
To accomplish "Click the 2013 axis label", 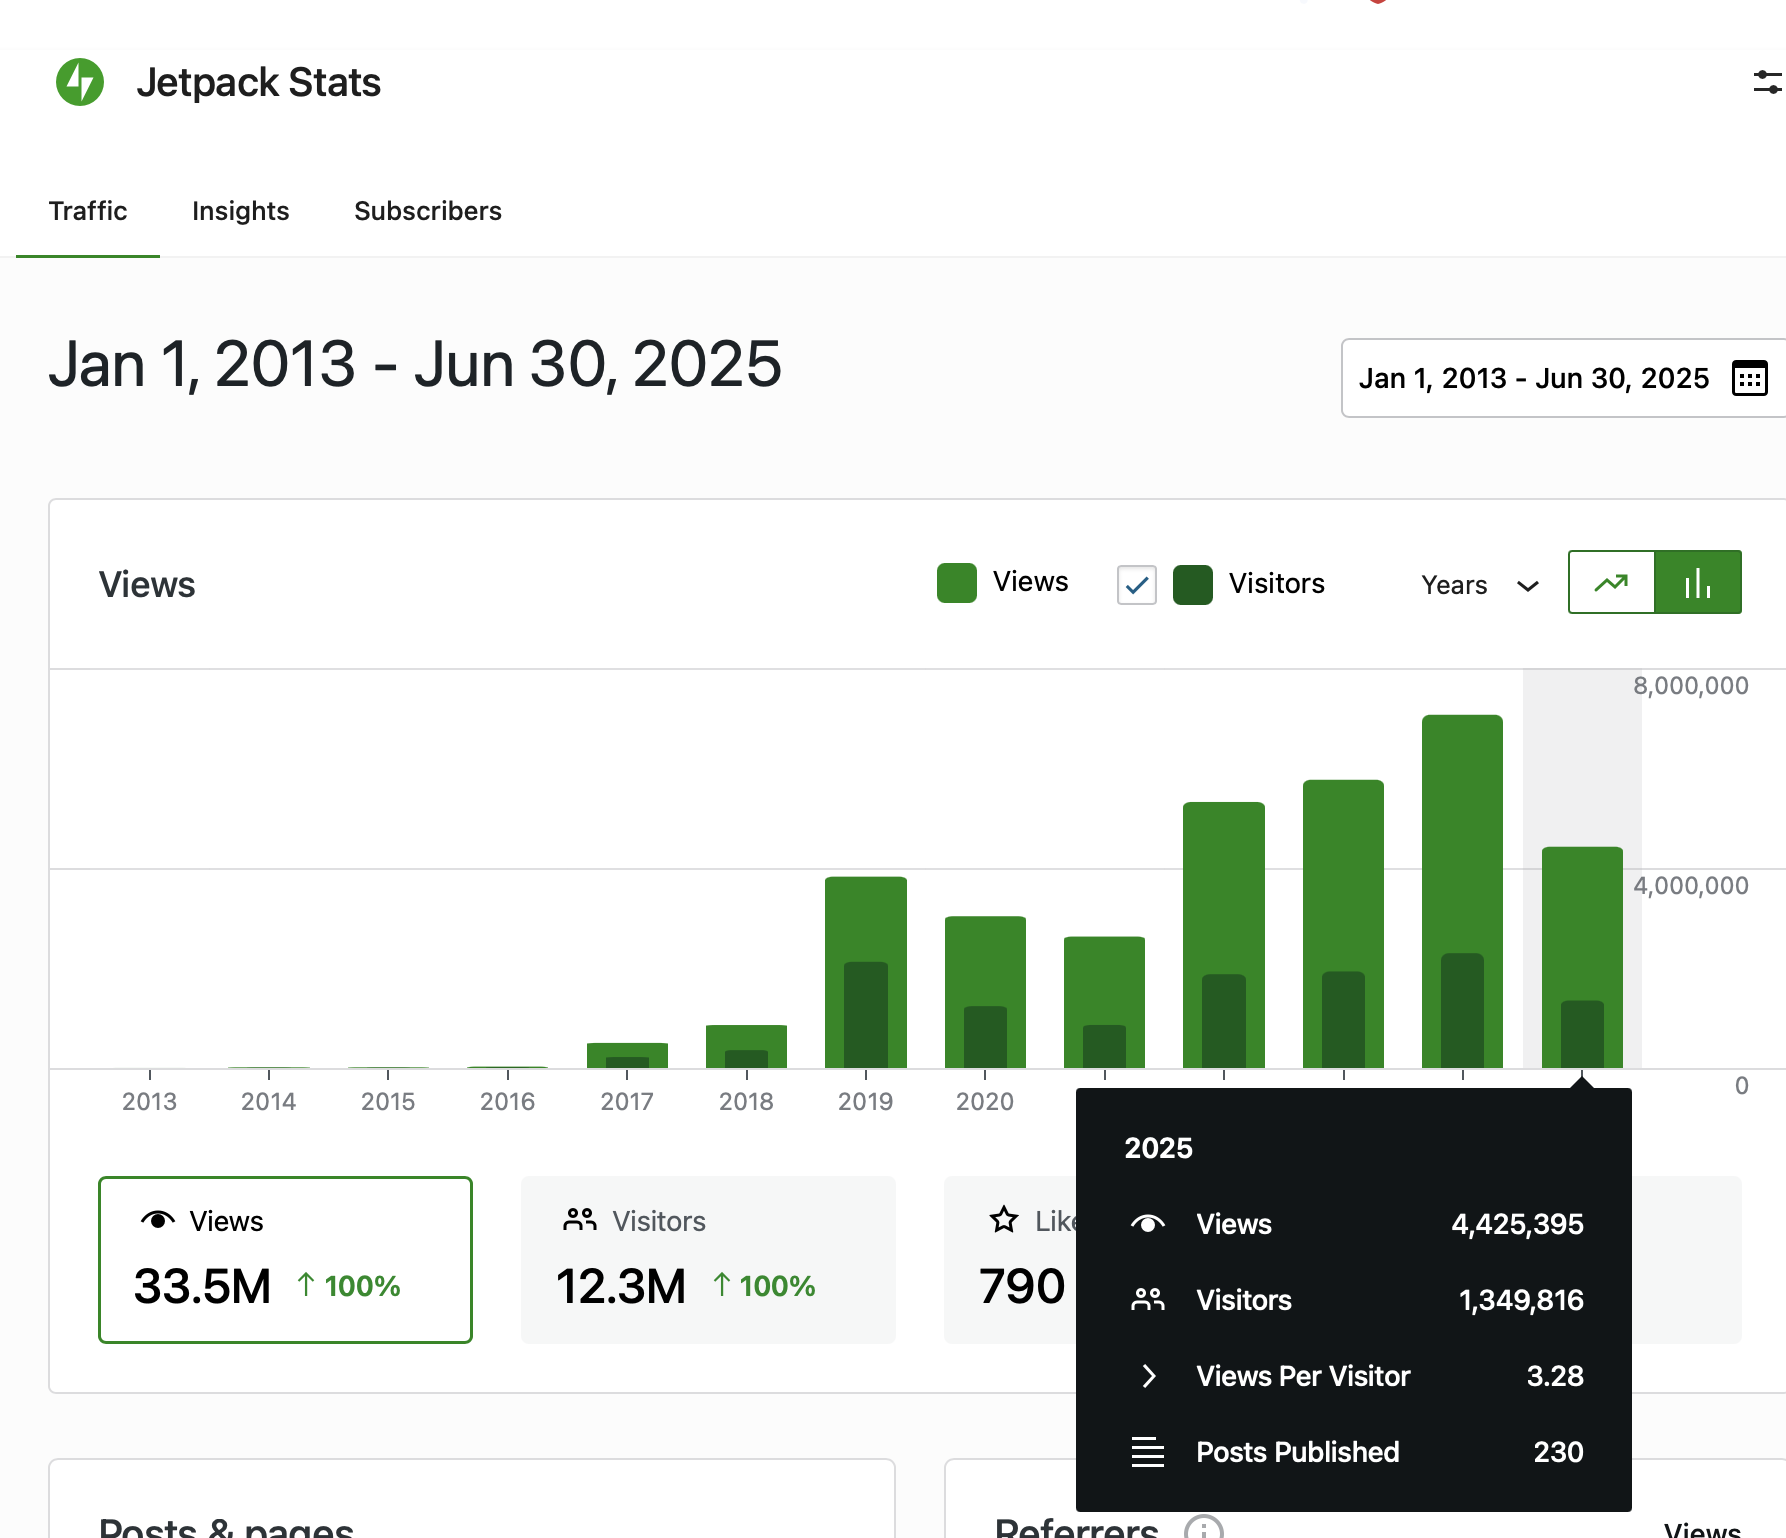I will coord(149,1101).
